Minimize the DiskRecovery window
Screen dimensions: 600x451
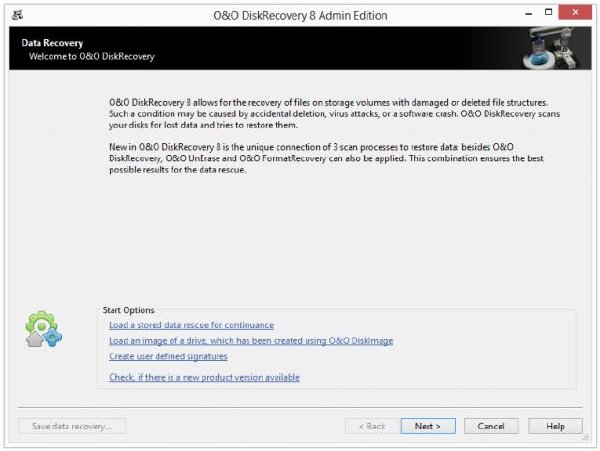[x=529, y=14]
